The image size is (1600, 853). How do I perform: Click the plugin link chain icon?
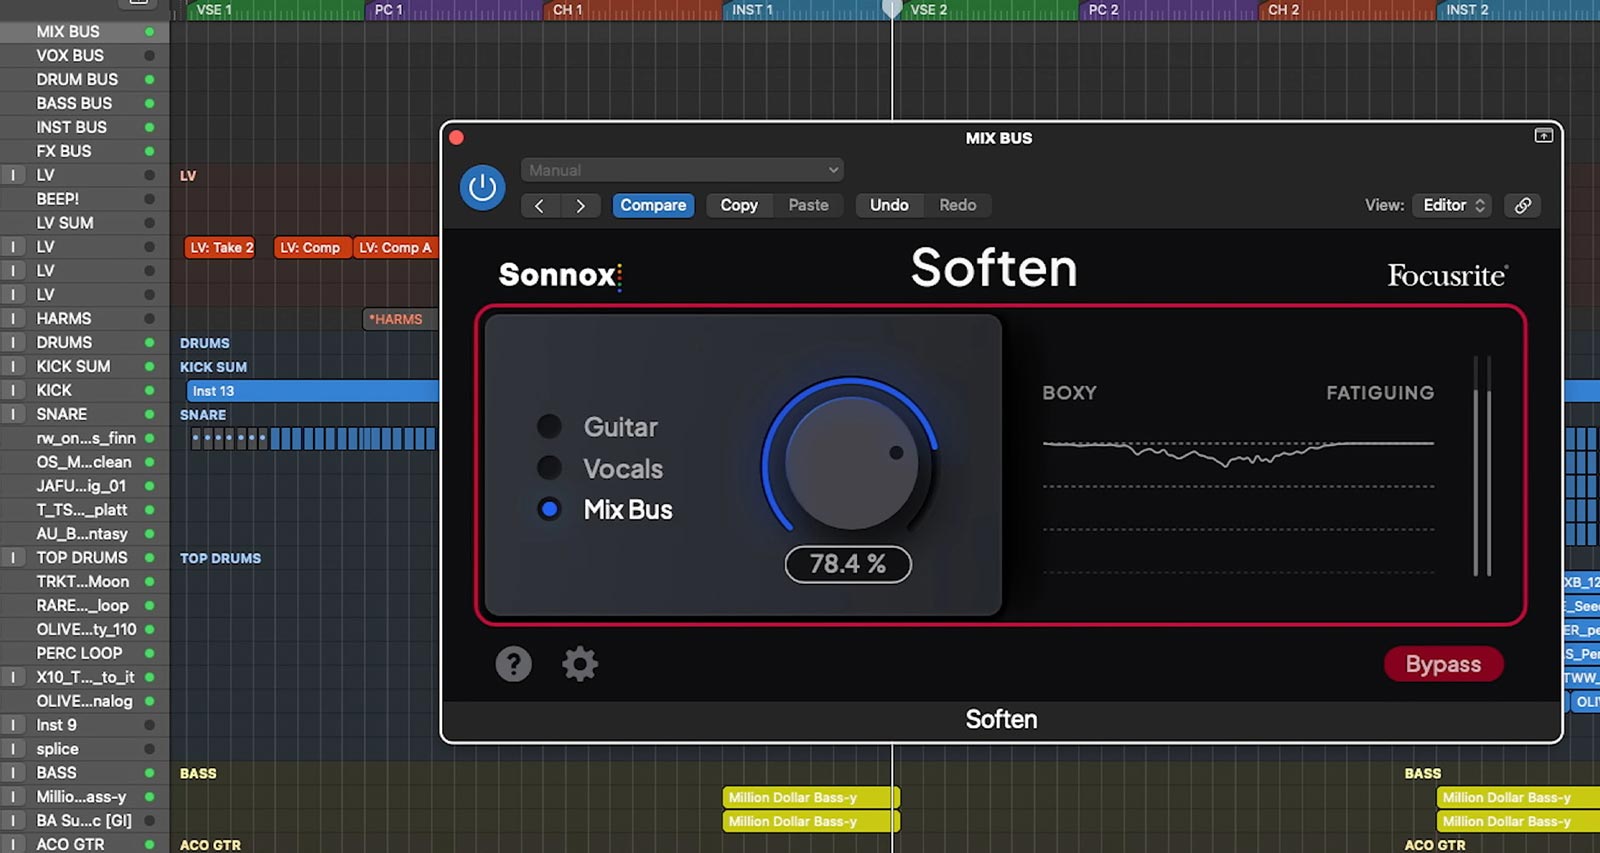pos(1523,205)
